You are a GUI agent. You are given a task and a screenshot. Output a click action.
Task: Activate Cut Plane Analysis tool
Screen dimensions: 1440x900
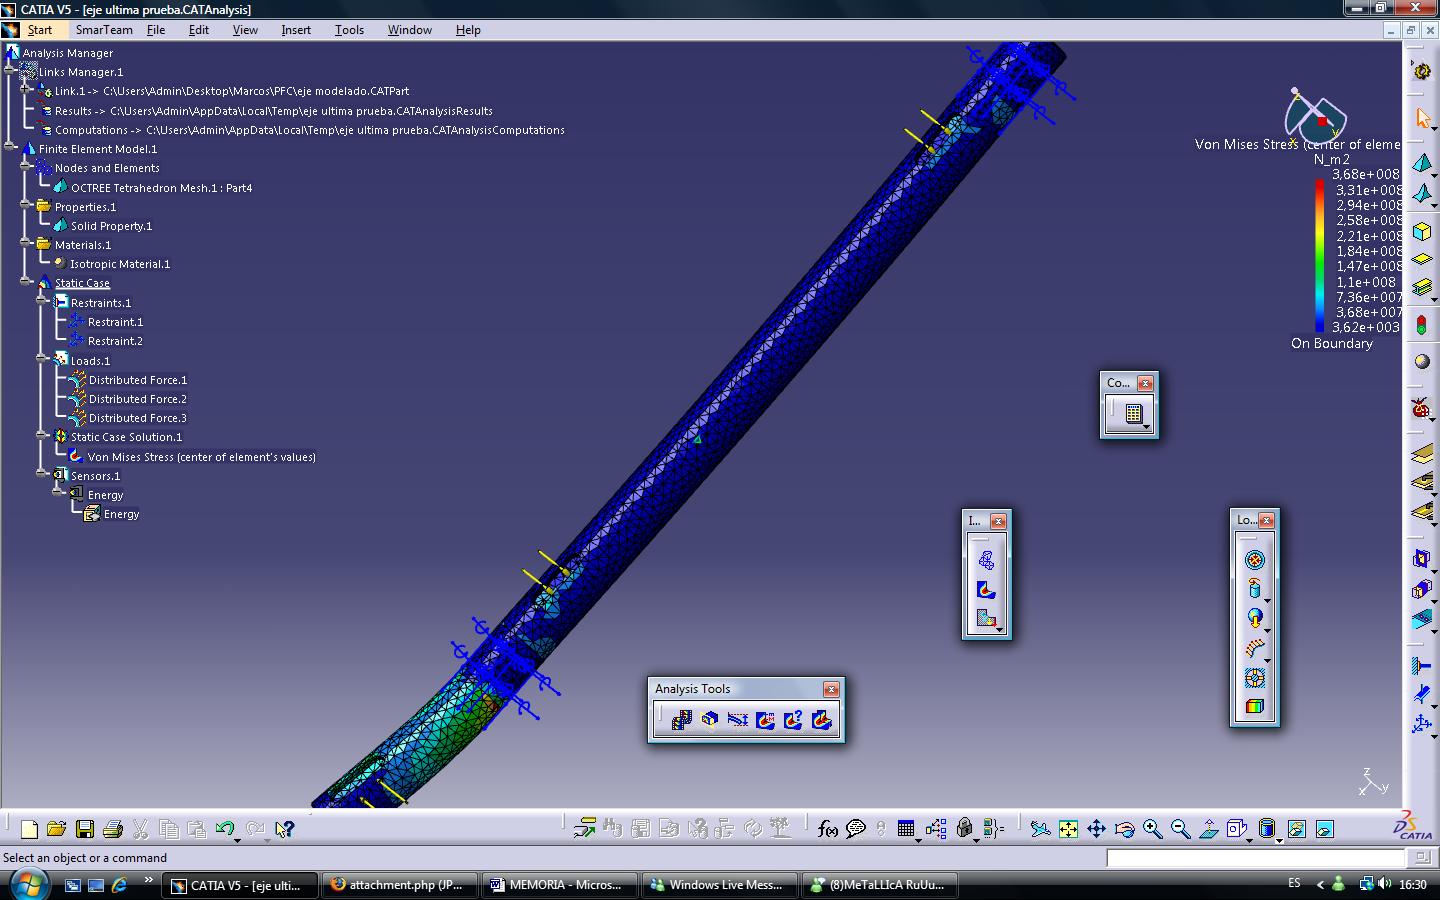click(710, 719)
